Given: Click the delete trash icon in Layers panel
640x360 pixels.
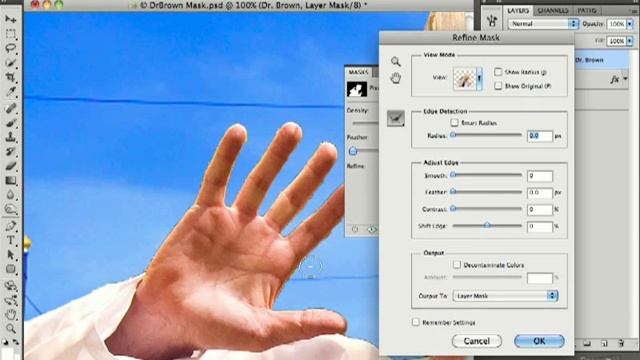Looking at the screenshot, I should point(621,343).
